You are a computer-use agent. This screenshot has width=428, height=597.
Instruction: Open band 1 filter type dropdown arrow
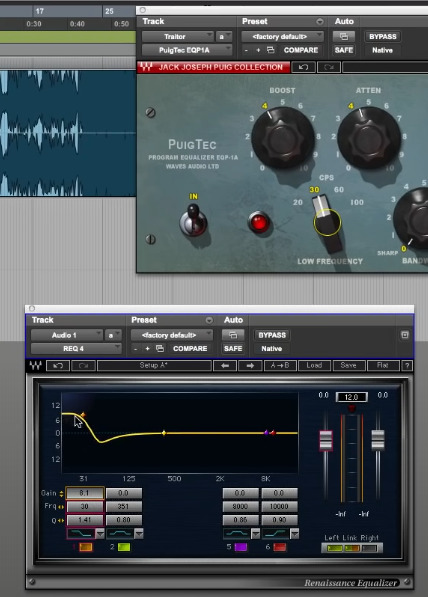(x=100, y=534)
